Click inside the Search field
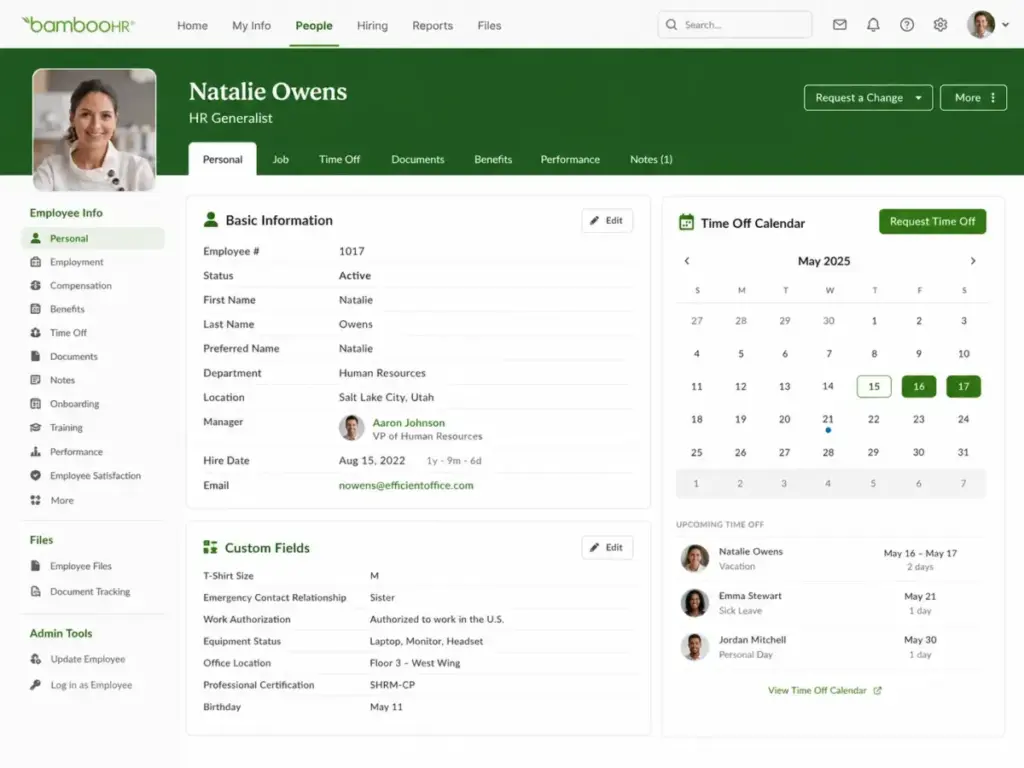 [735, 25]
